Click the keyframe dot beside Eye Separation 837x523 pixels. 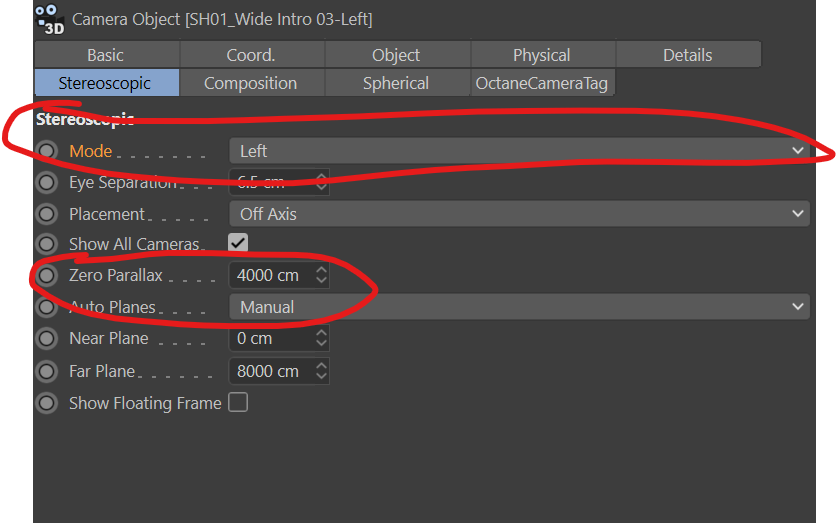point(47,183)
